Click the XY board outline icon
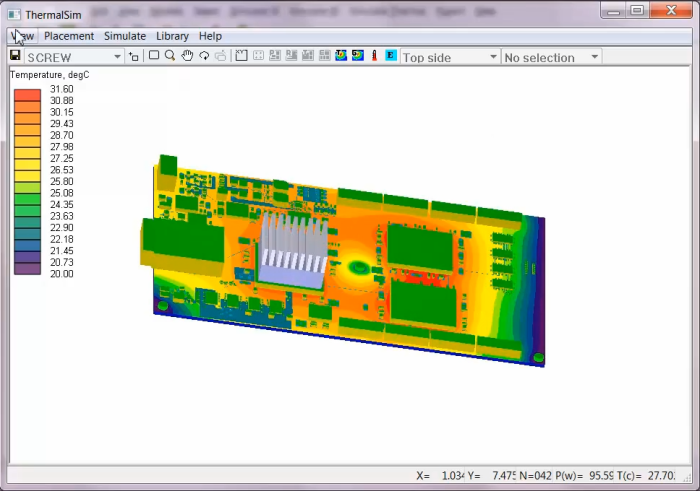The height and width of the screenshot is (491, 700). (x=242, y=55)
